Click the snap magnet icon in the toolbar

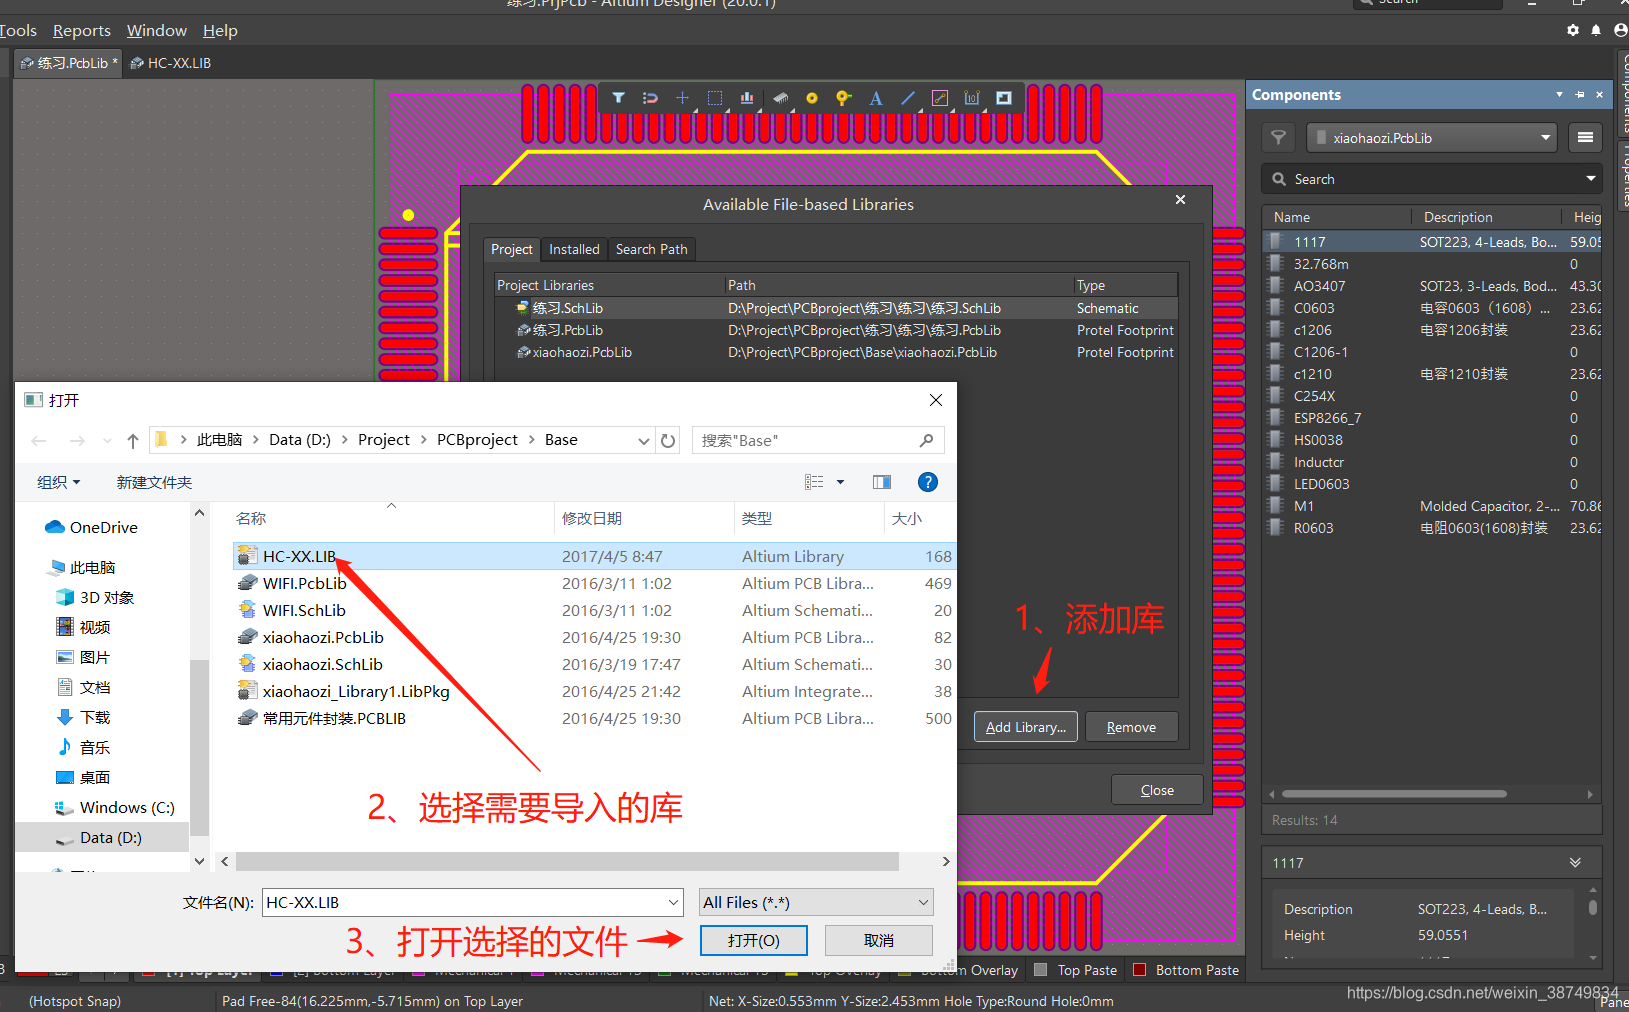pos(650,98)
